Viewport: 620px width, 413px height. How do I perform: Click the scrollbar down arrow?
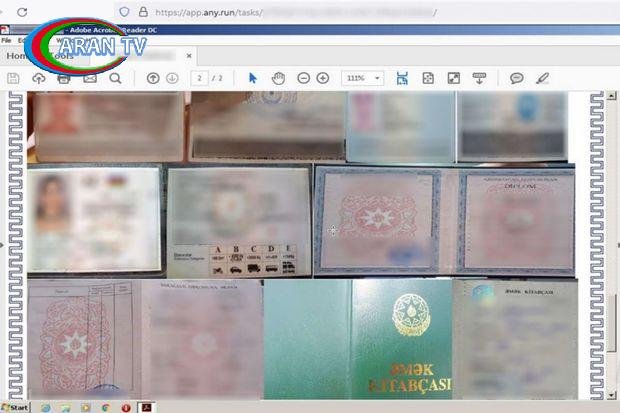click(x=612, y=397)
